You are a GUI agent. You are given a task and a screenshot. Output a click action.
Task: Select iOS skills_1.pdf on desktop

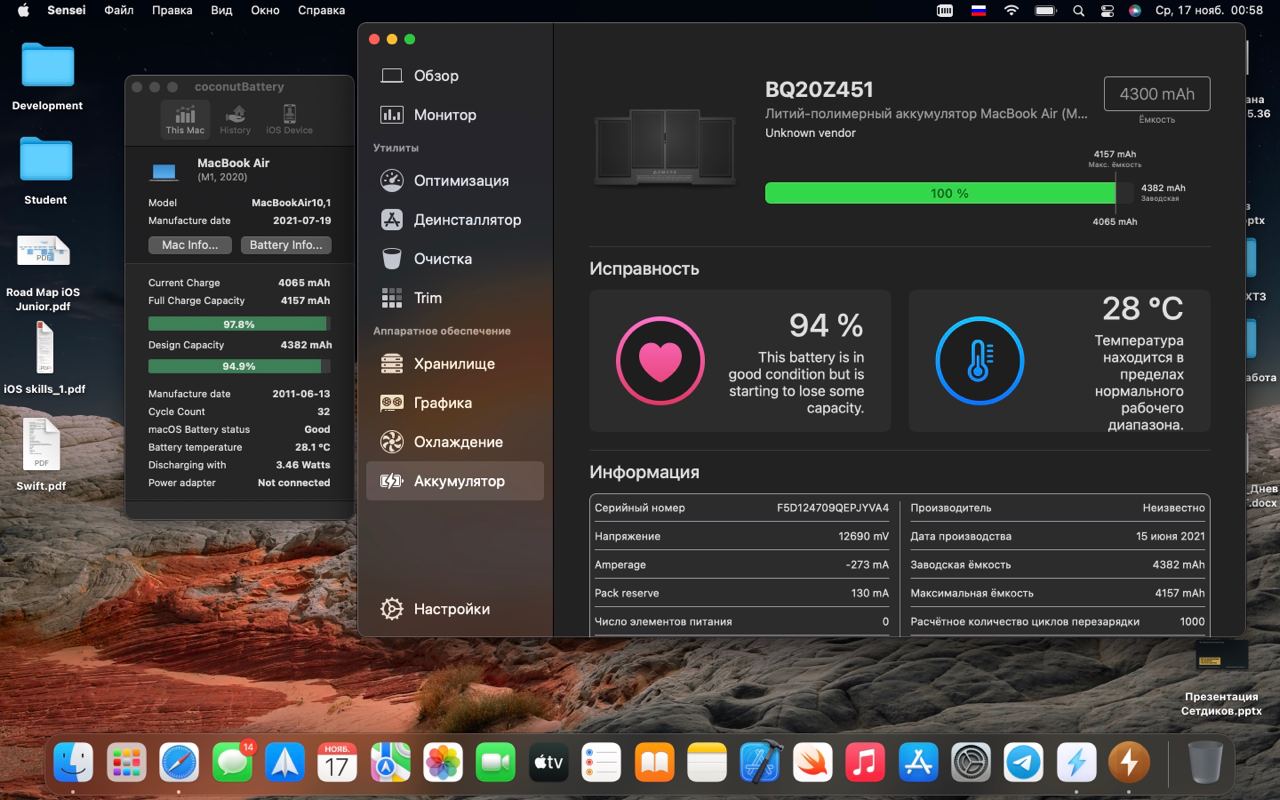point(45,358)
